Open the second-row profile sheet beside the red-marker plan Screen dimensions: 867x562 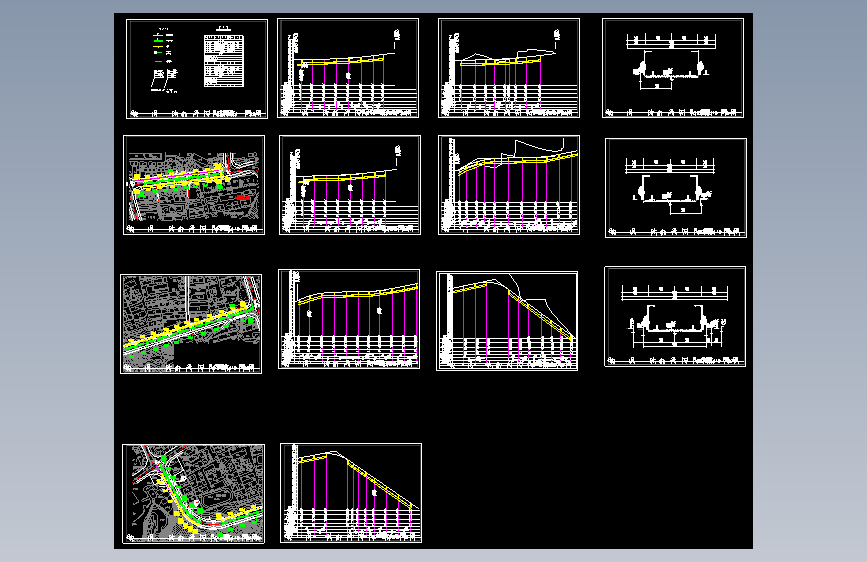pyautogui.click(x=350, y=185)
